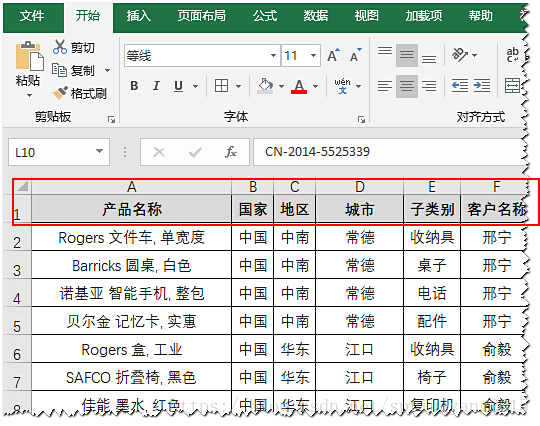Center text horizontally

pyautogui.click(x=407, y=86)
